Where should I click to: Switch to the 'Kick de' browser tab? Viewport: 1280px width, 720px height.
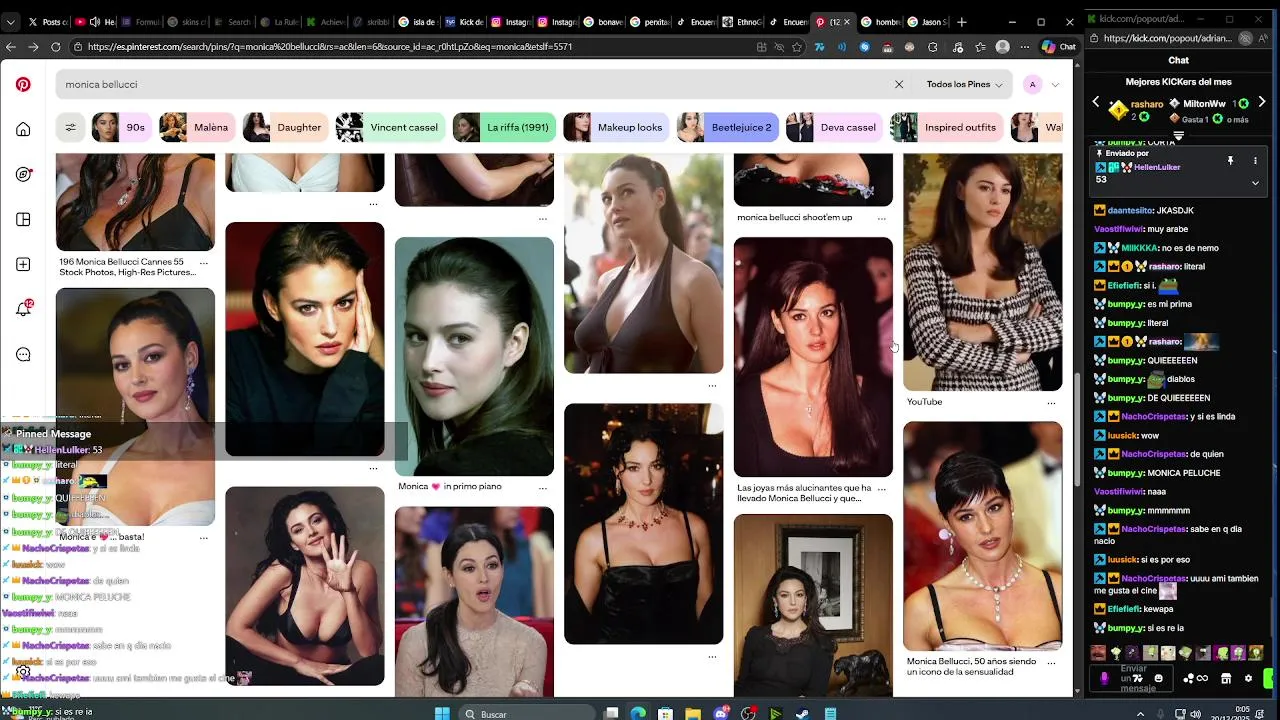[x=463, y=21]
